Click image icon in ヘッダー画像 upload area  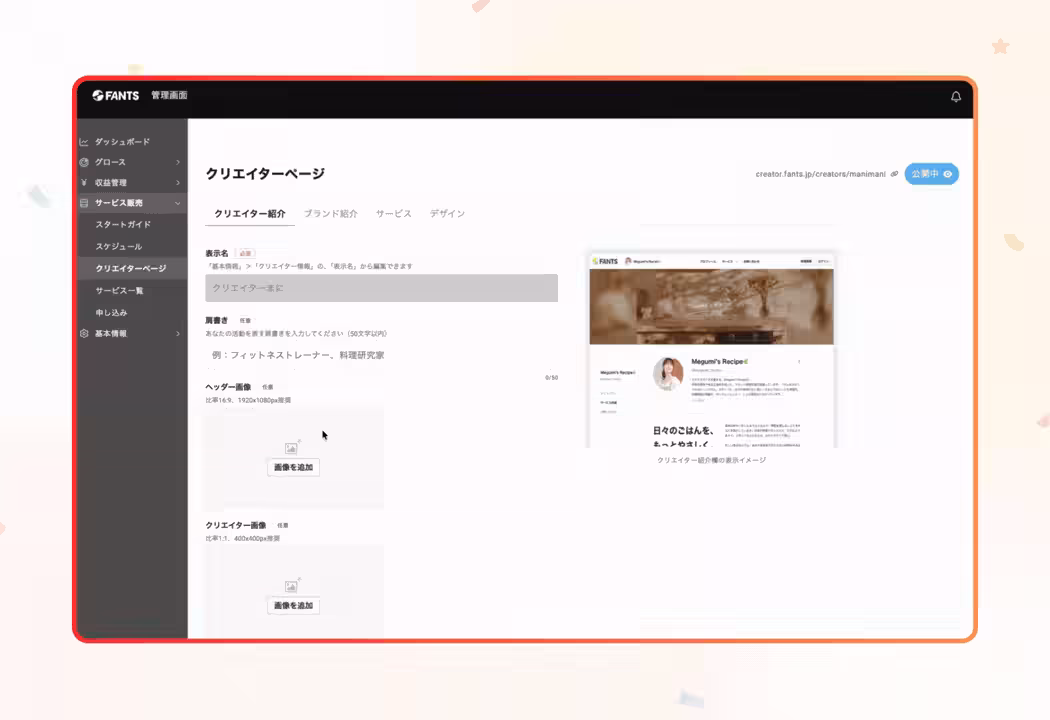[x=291, y=447]
